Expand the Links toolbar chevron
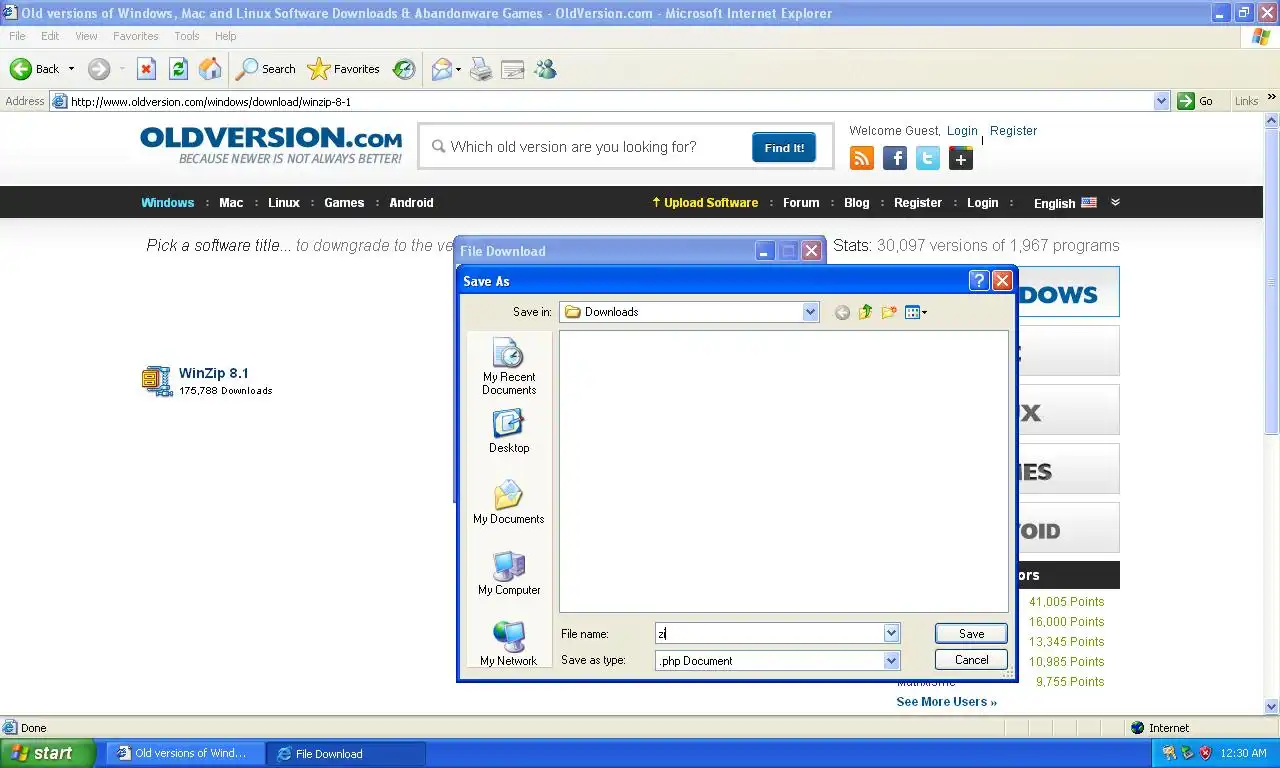The image size is (1280, 768). click(1272, 98)
